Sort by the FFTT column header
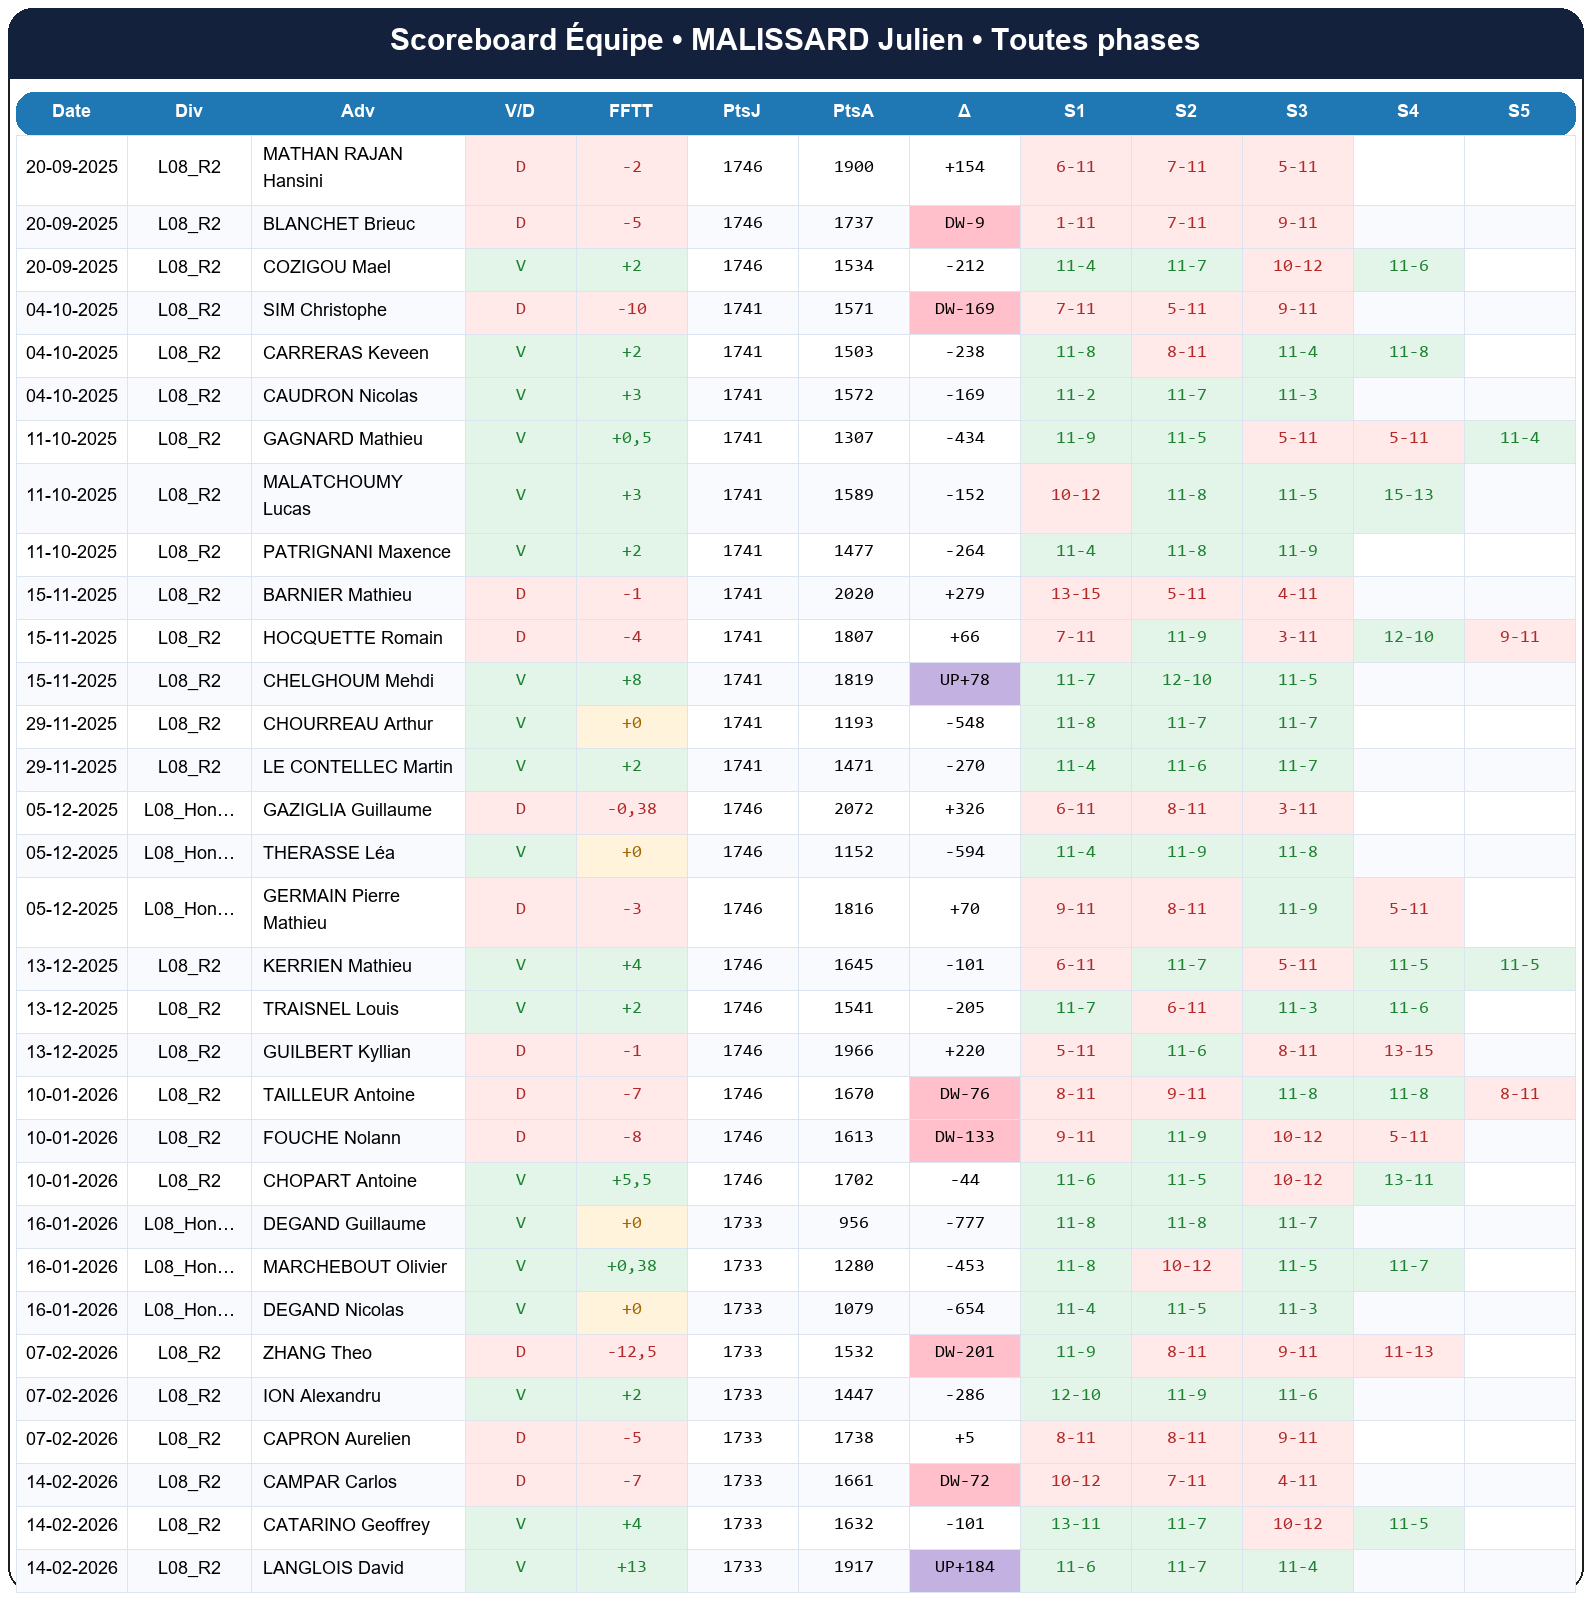Viewport: 1591px width, 1599px height. coord(631,111)
